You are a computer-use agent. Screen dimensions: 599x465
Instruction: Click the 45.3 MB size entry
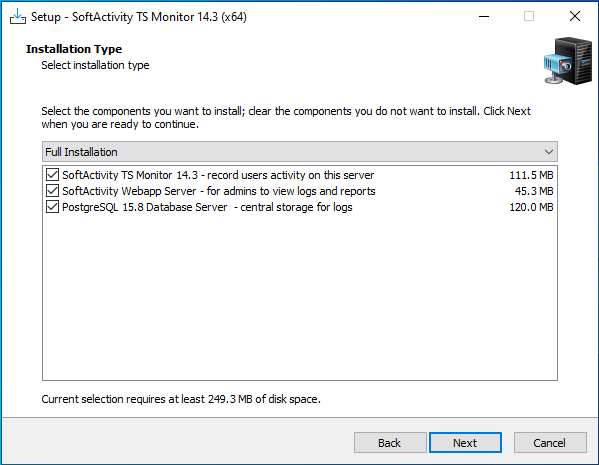pos(534,191)
